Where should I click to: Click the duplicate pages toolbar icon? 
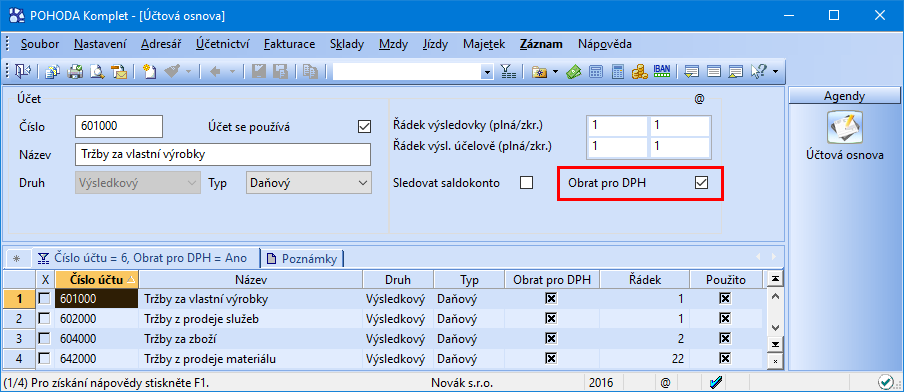pos(311,71)
